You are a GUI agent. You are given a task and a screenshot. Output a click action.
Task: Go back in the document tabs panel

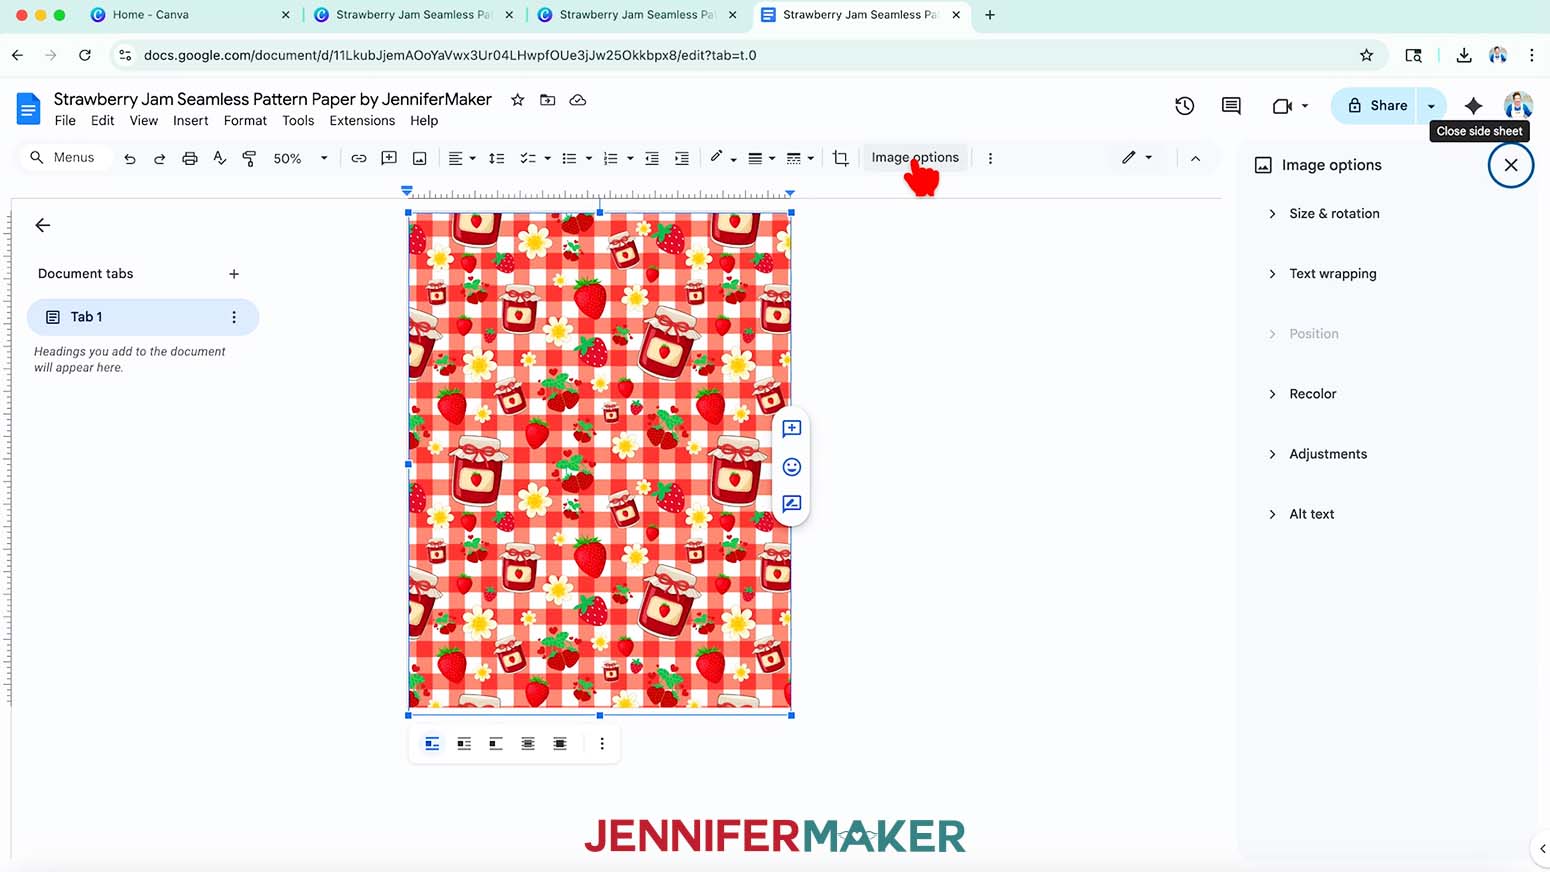(42, 225)
